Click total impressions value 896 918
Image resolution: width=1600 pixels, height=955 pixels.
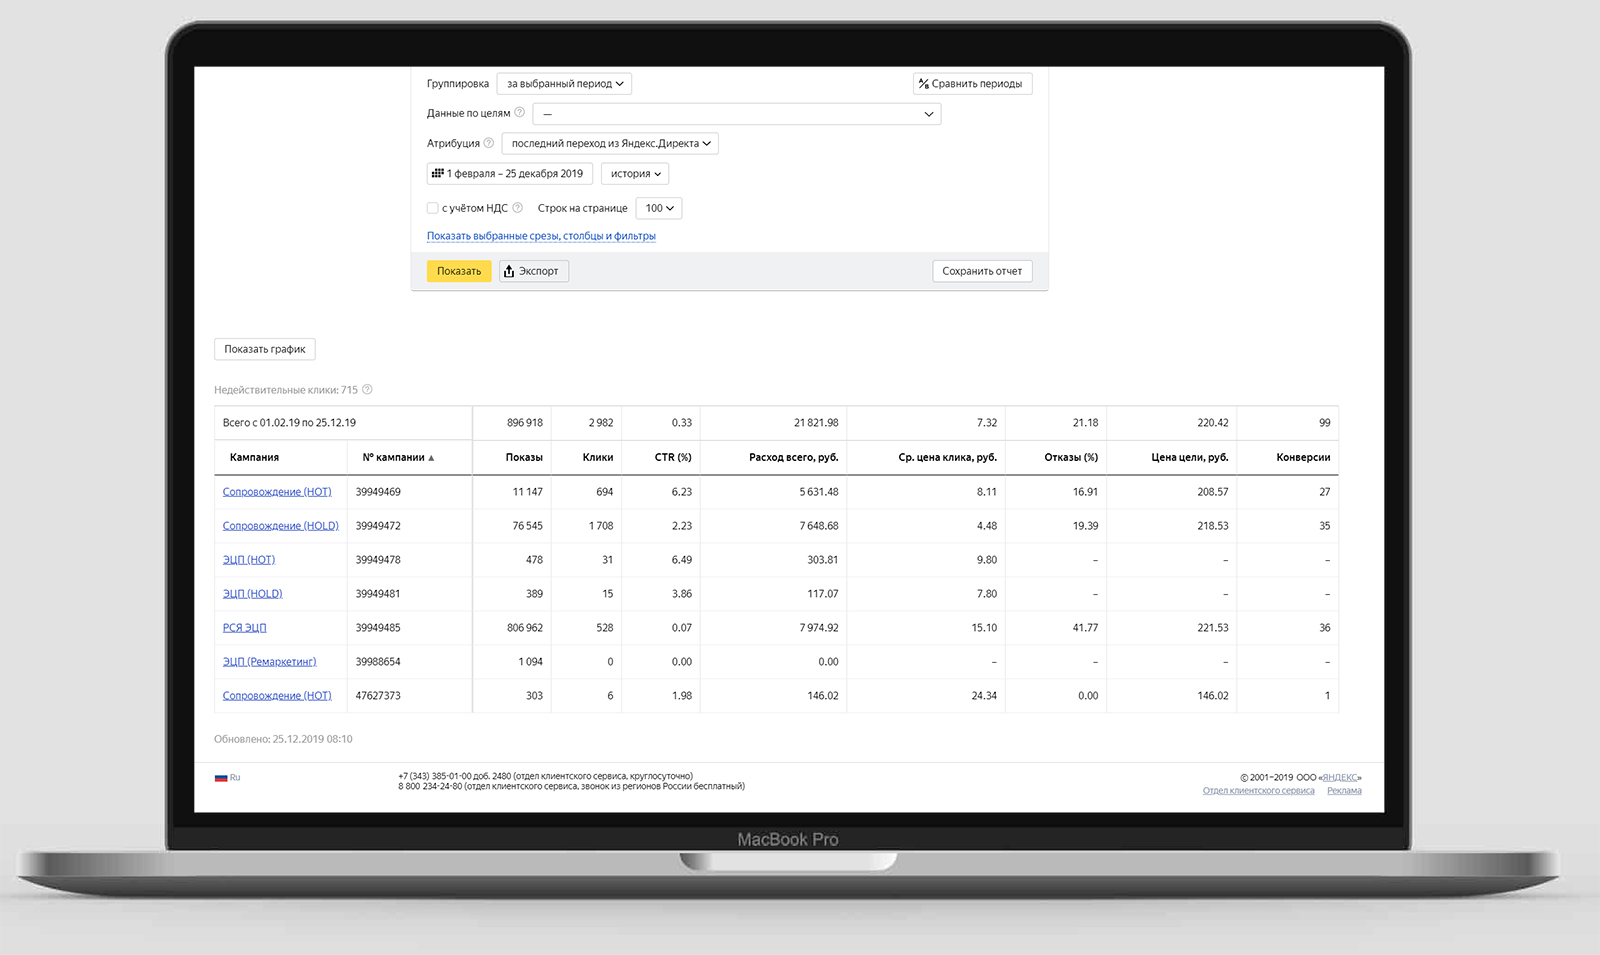524,423
